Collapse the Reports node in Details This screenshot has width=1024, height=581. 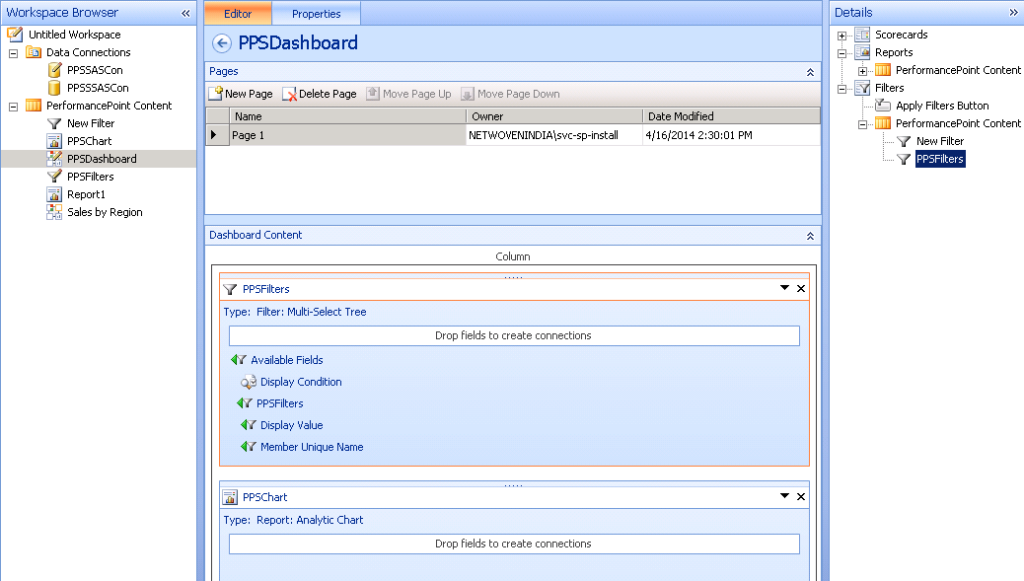[x=842, y=53]
